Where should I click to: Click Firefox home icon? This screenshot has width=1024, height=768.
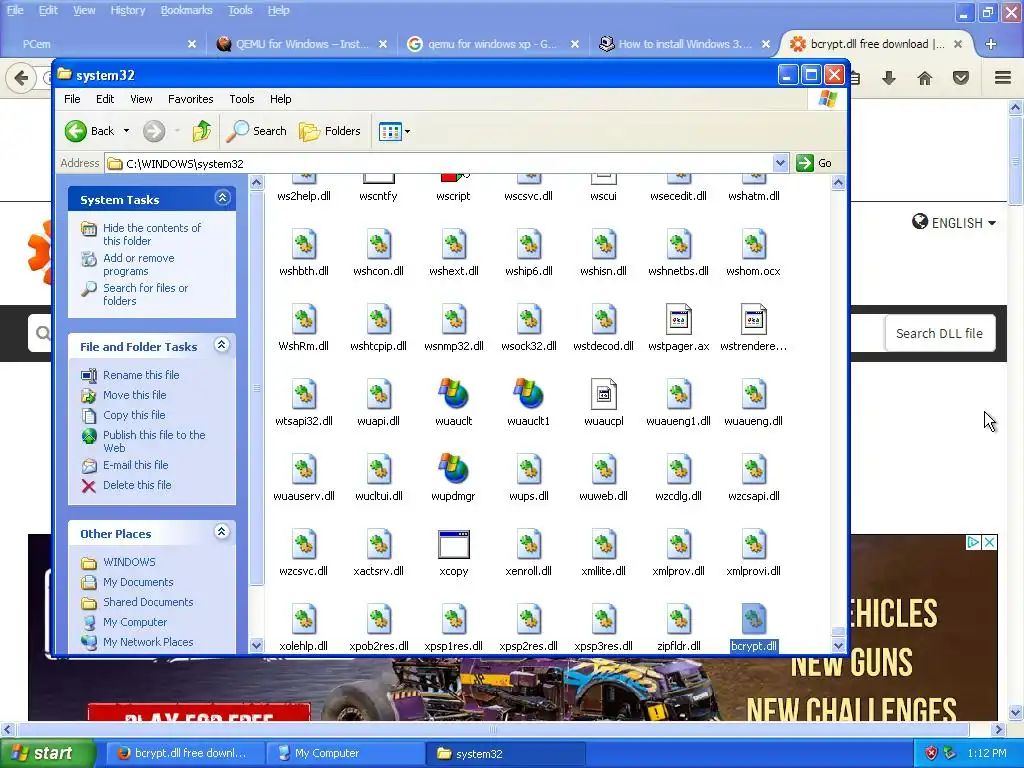[x=925, y=78]
